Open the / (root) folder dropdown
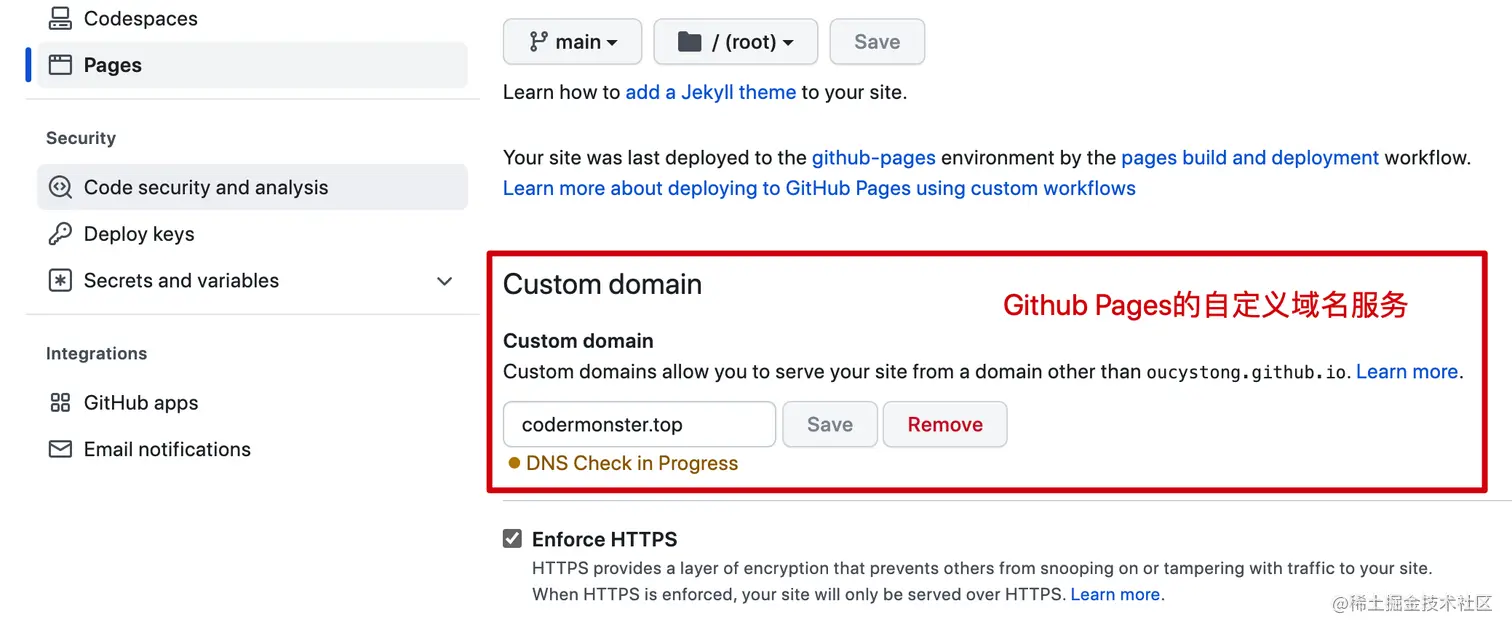 [735, 42]
